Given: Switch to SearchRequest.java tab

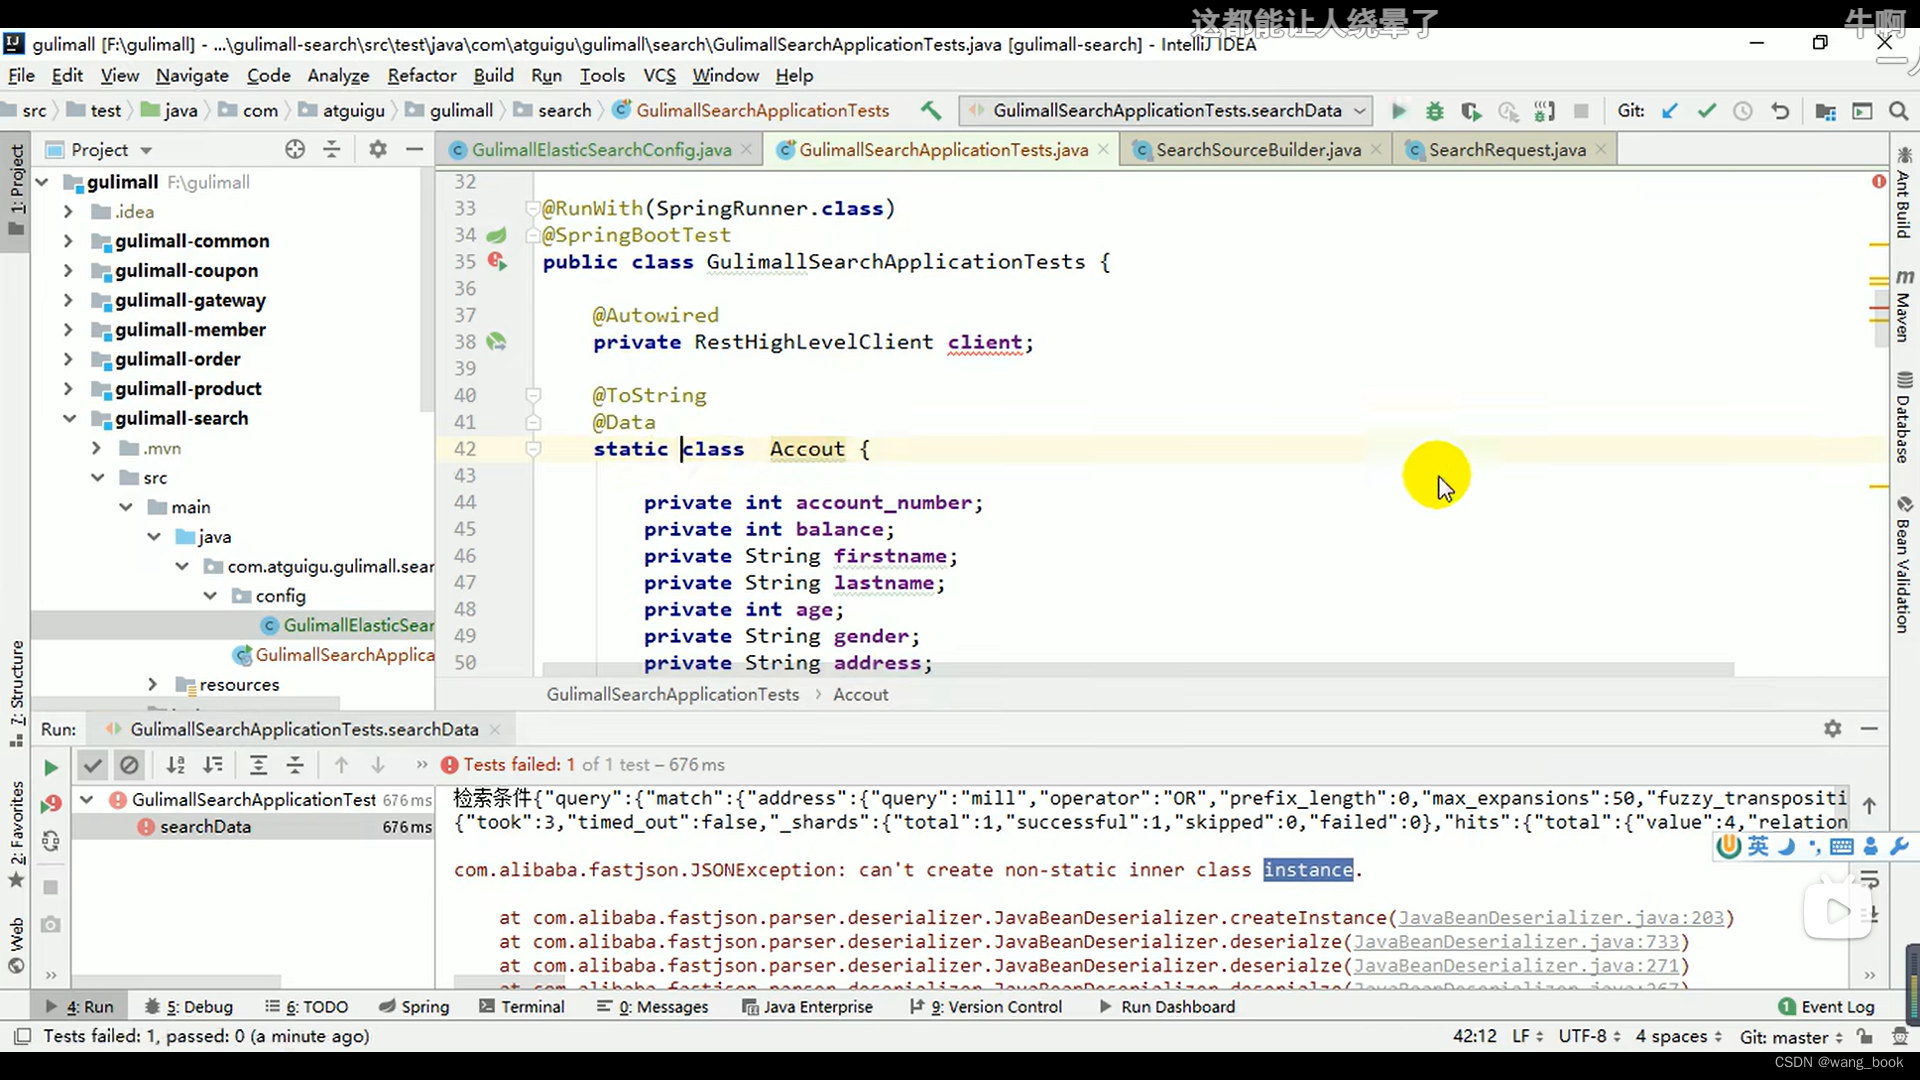Looking at the screenshot, I should [x=1507, y=150].
